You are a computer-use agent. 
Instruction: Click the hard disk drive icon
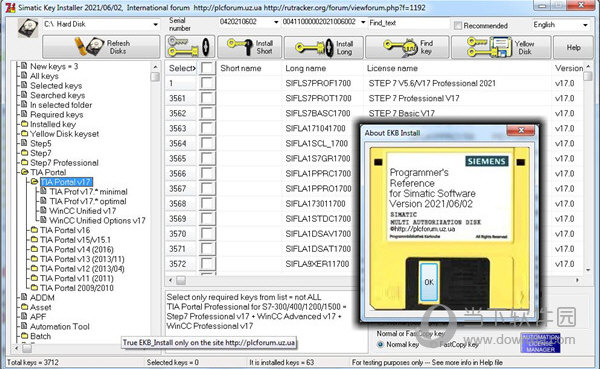28,28
